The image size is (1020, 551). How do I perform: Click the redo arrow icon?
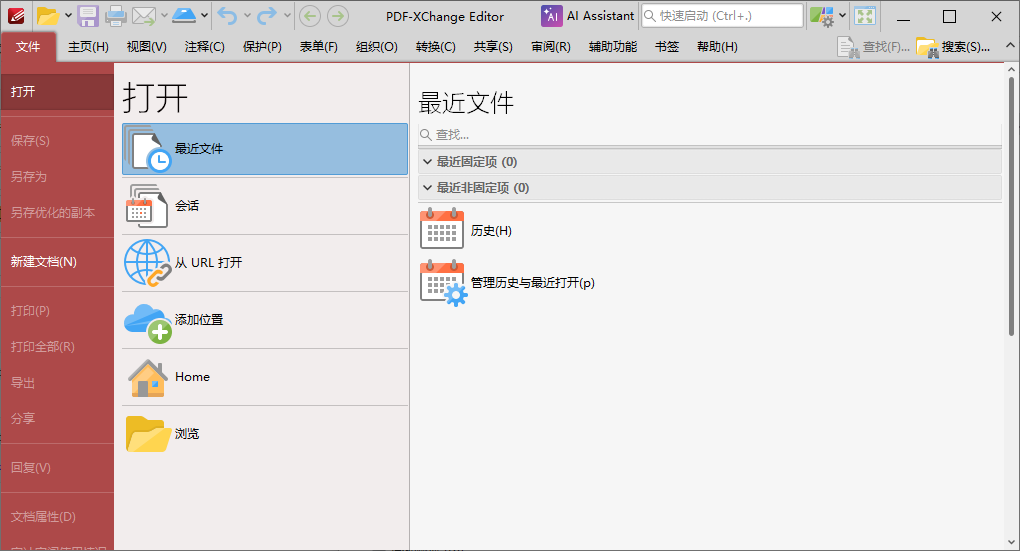coord(267,16)
